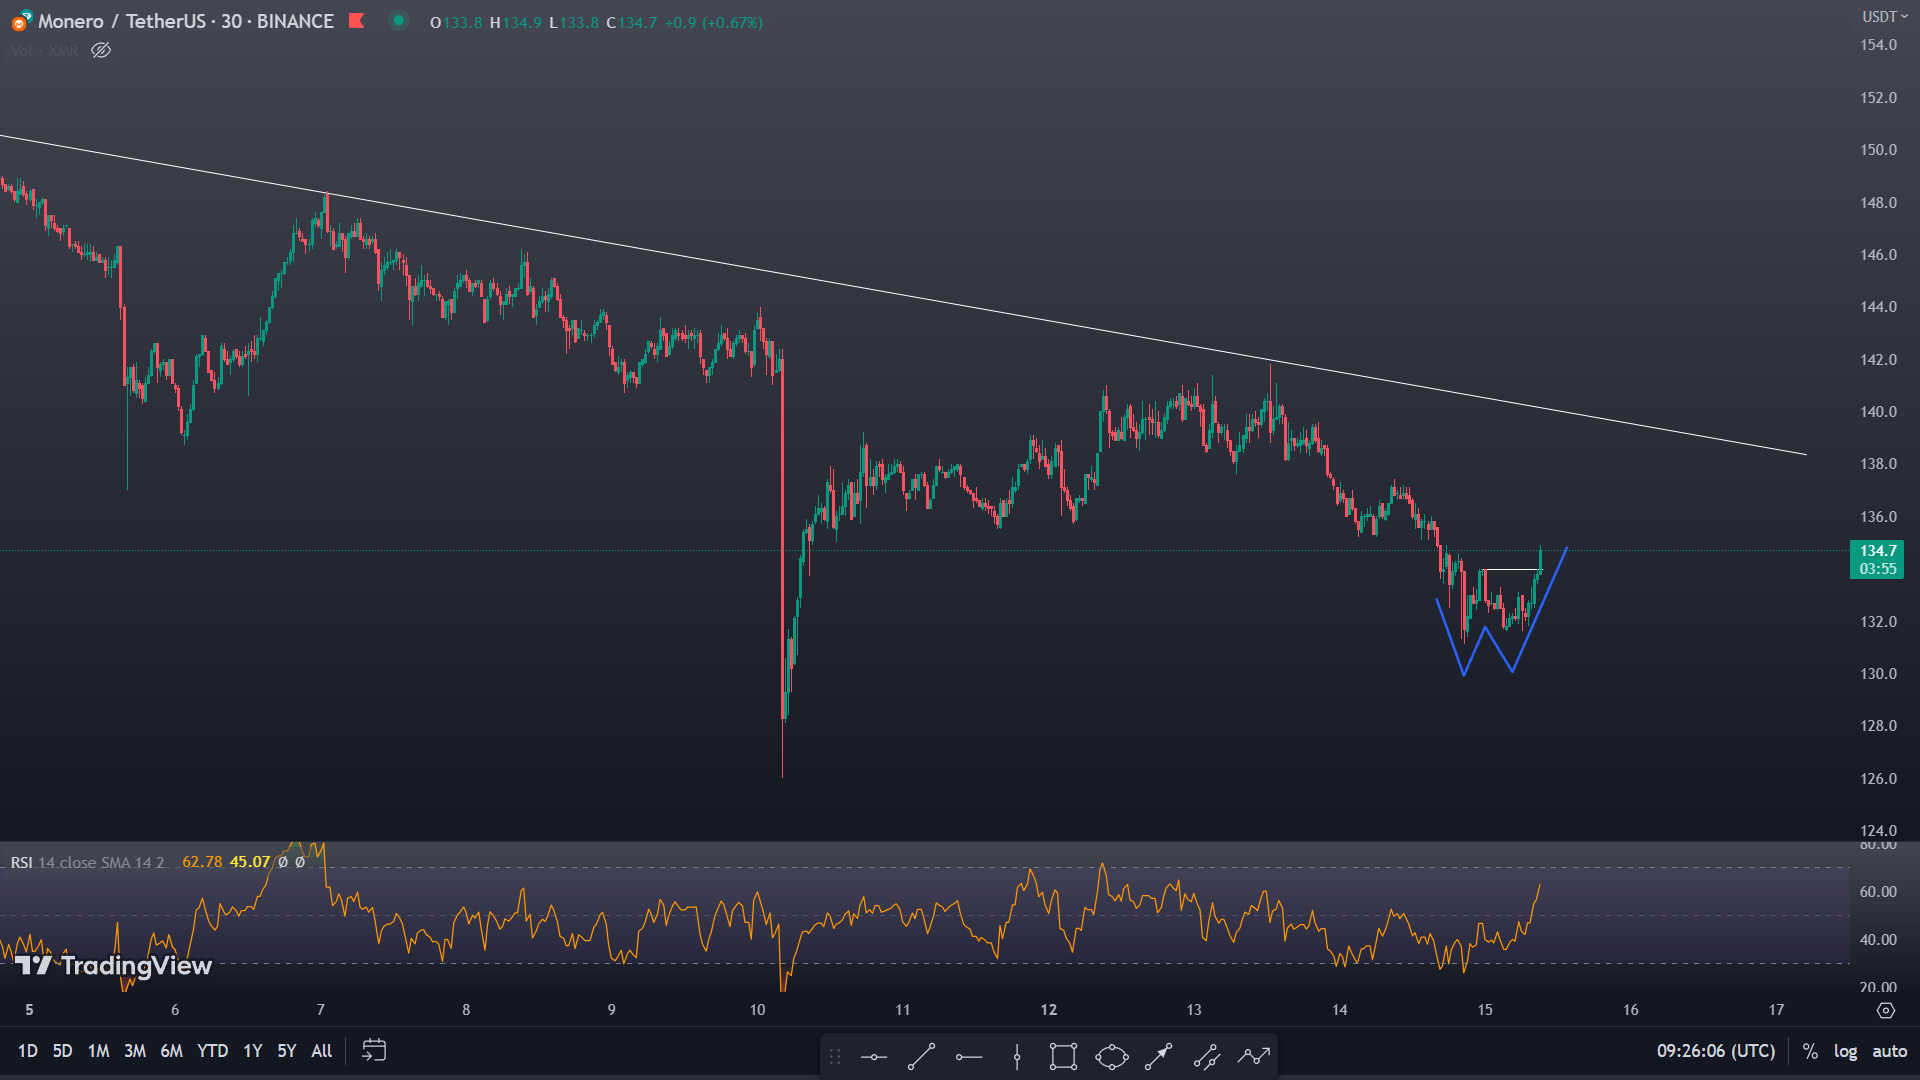
Task: Click the RSI indicator legend label
Action: (x=87, y=862)
